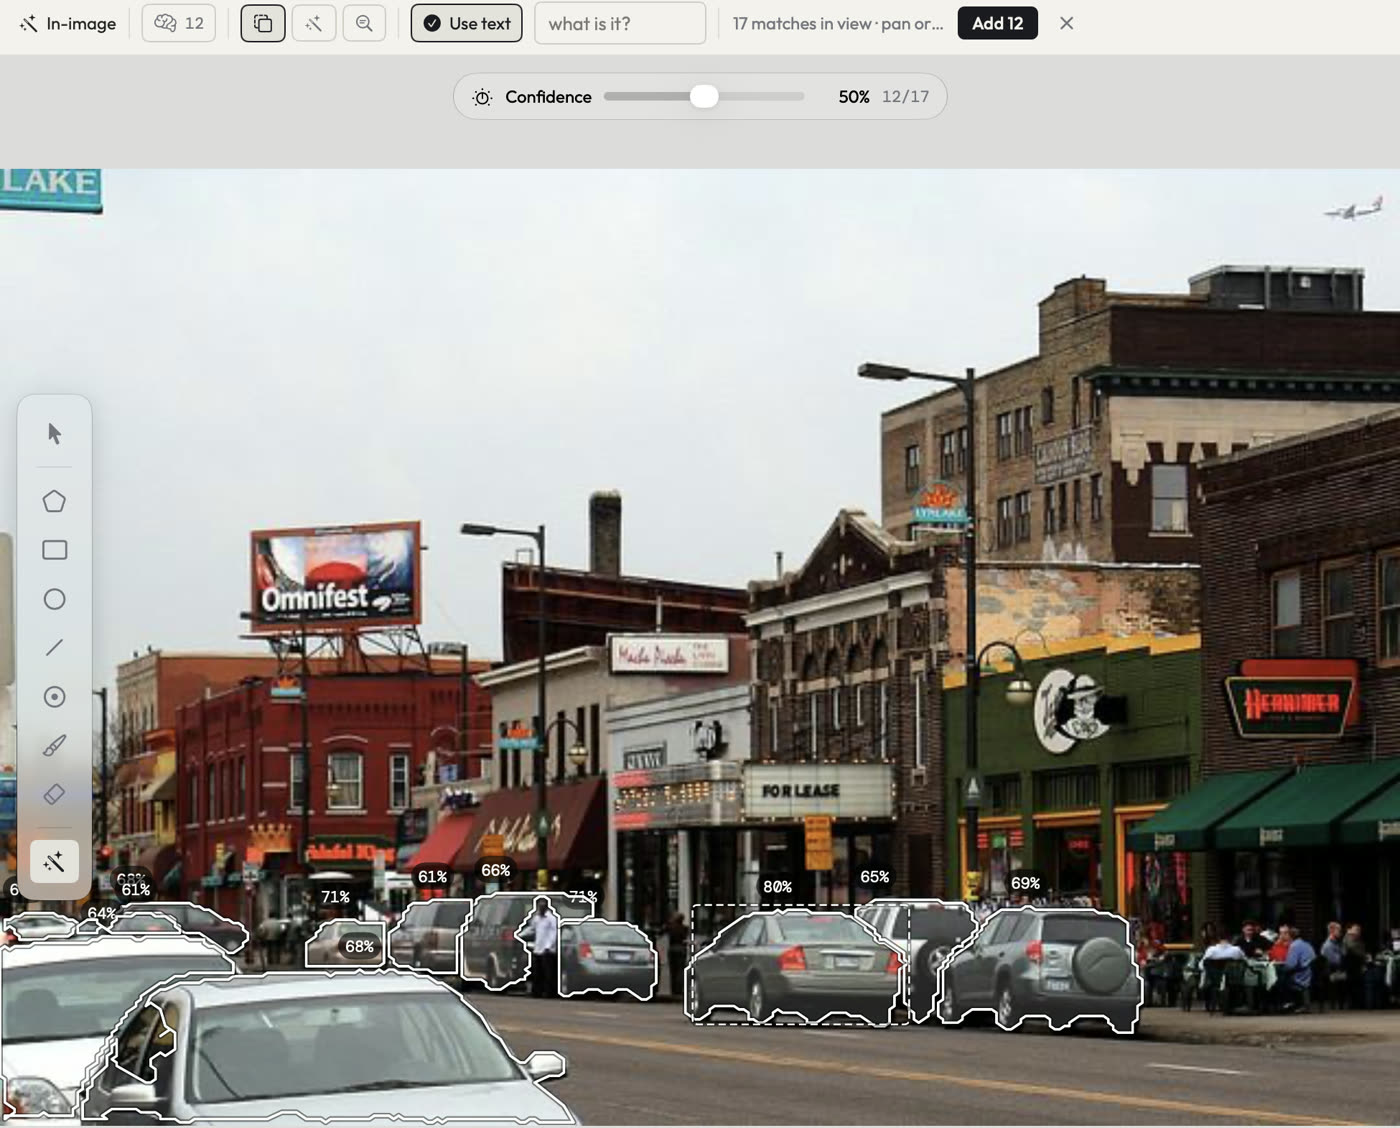Click the 80% confidence label
This screenshot has width=1400, height=1128.
click(777, 887)
